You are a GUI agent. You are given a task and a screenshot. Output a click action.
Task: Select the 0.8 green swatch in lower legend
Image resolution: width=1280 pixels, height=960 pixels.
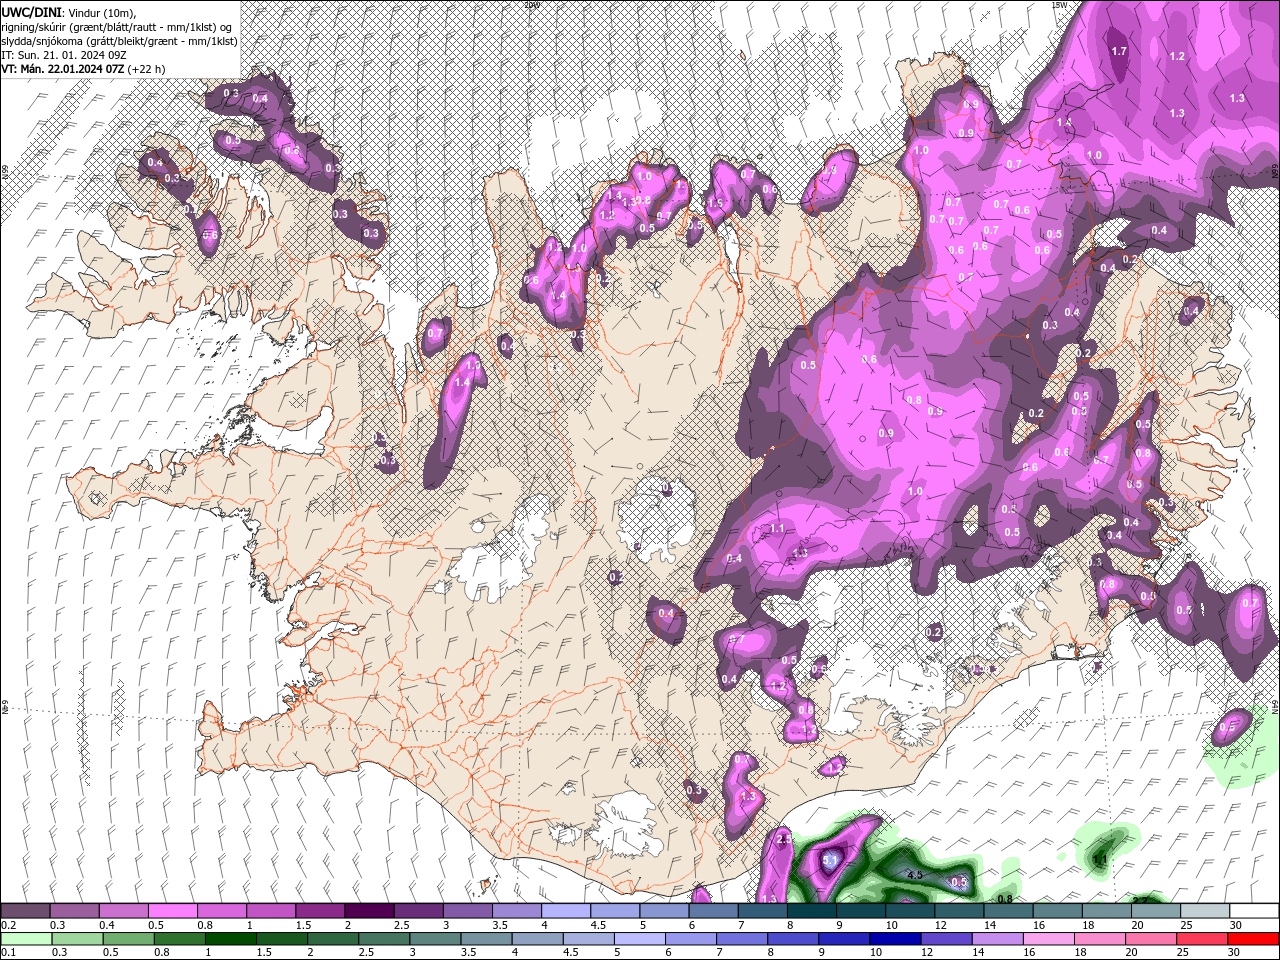[179, 938]
